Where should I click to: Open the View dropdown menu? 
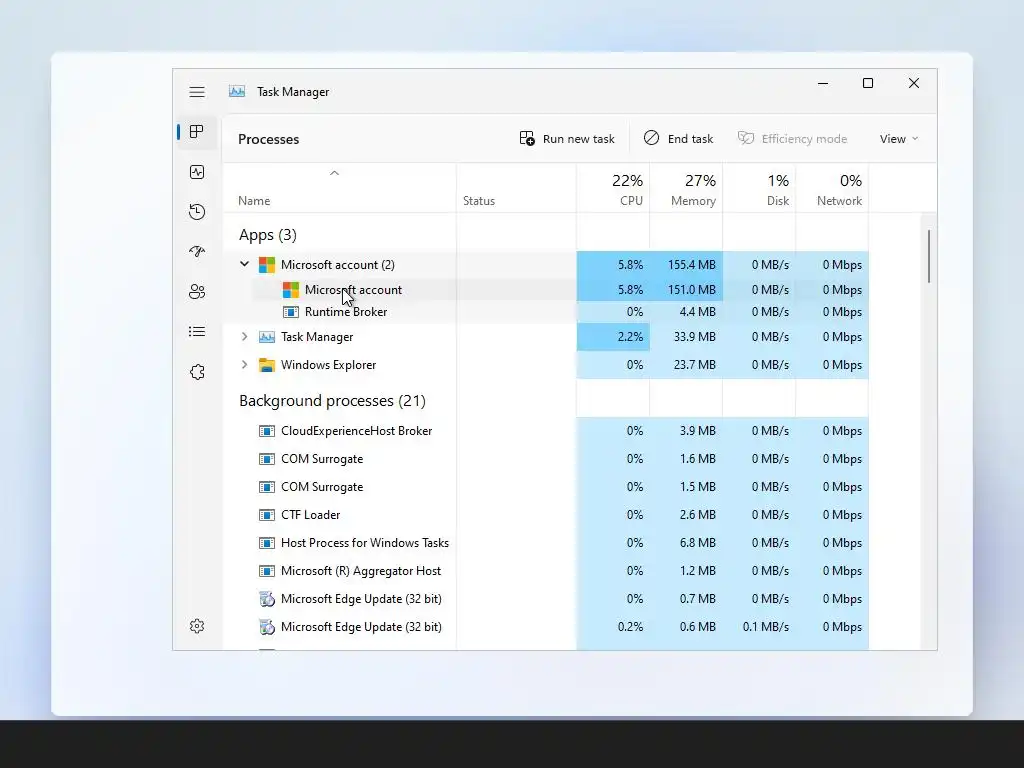pos(899,138)
